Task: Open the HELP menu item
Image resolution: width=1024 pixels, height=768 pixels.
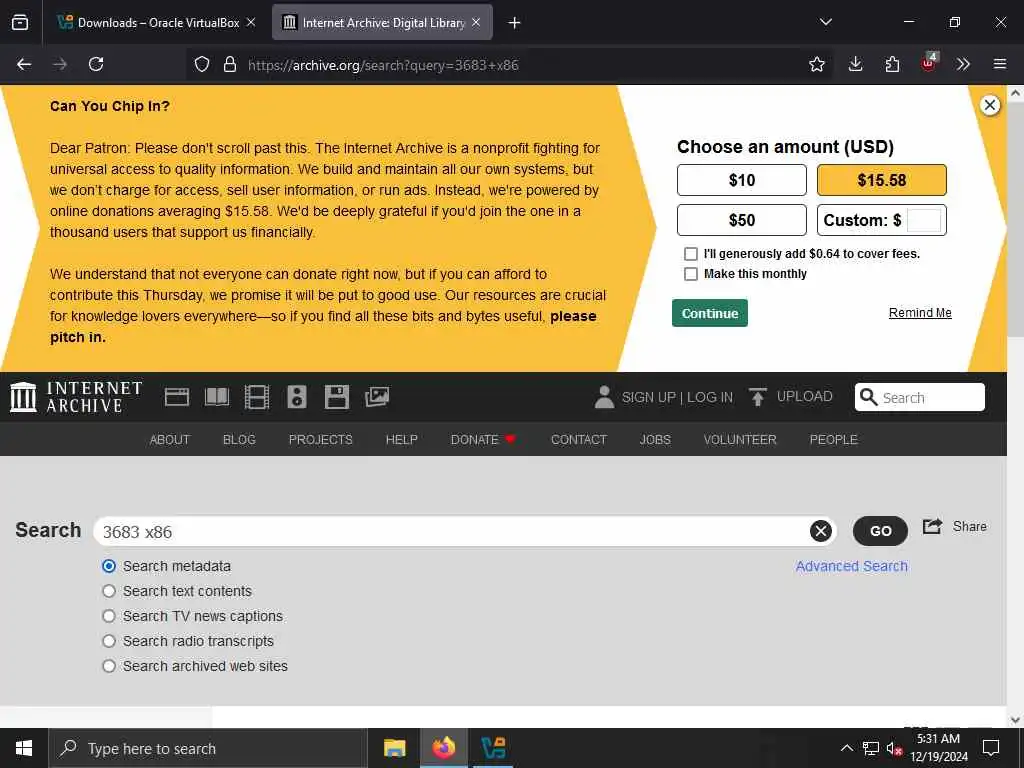Action: (402, 440)
